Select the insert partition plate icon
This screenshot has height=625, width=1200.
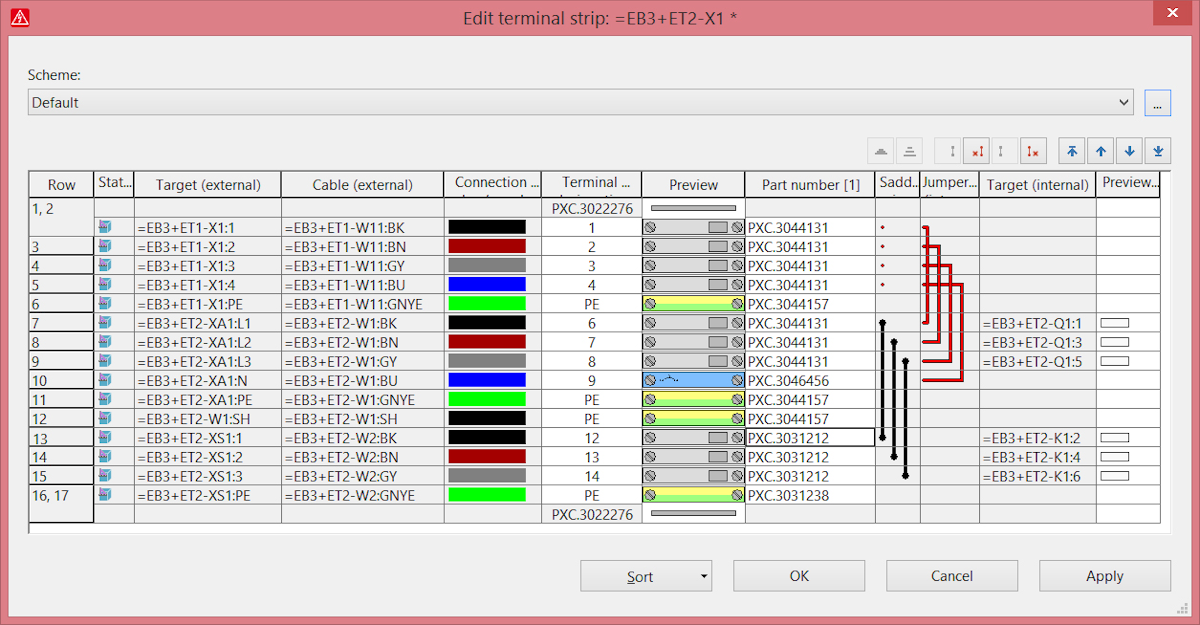coord(910,150)
